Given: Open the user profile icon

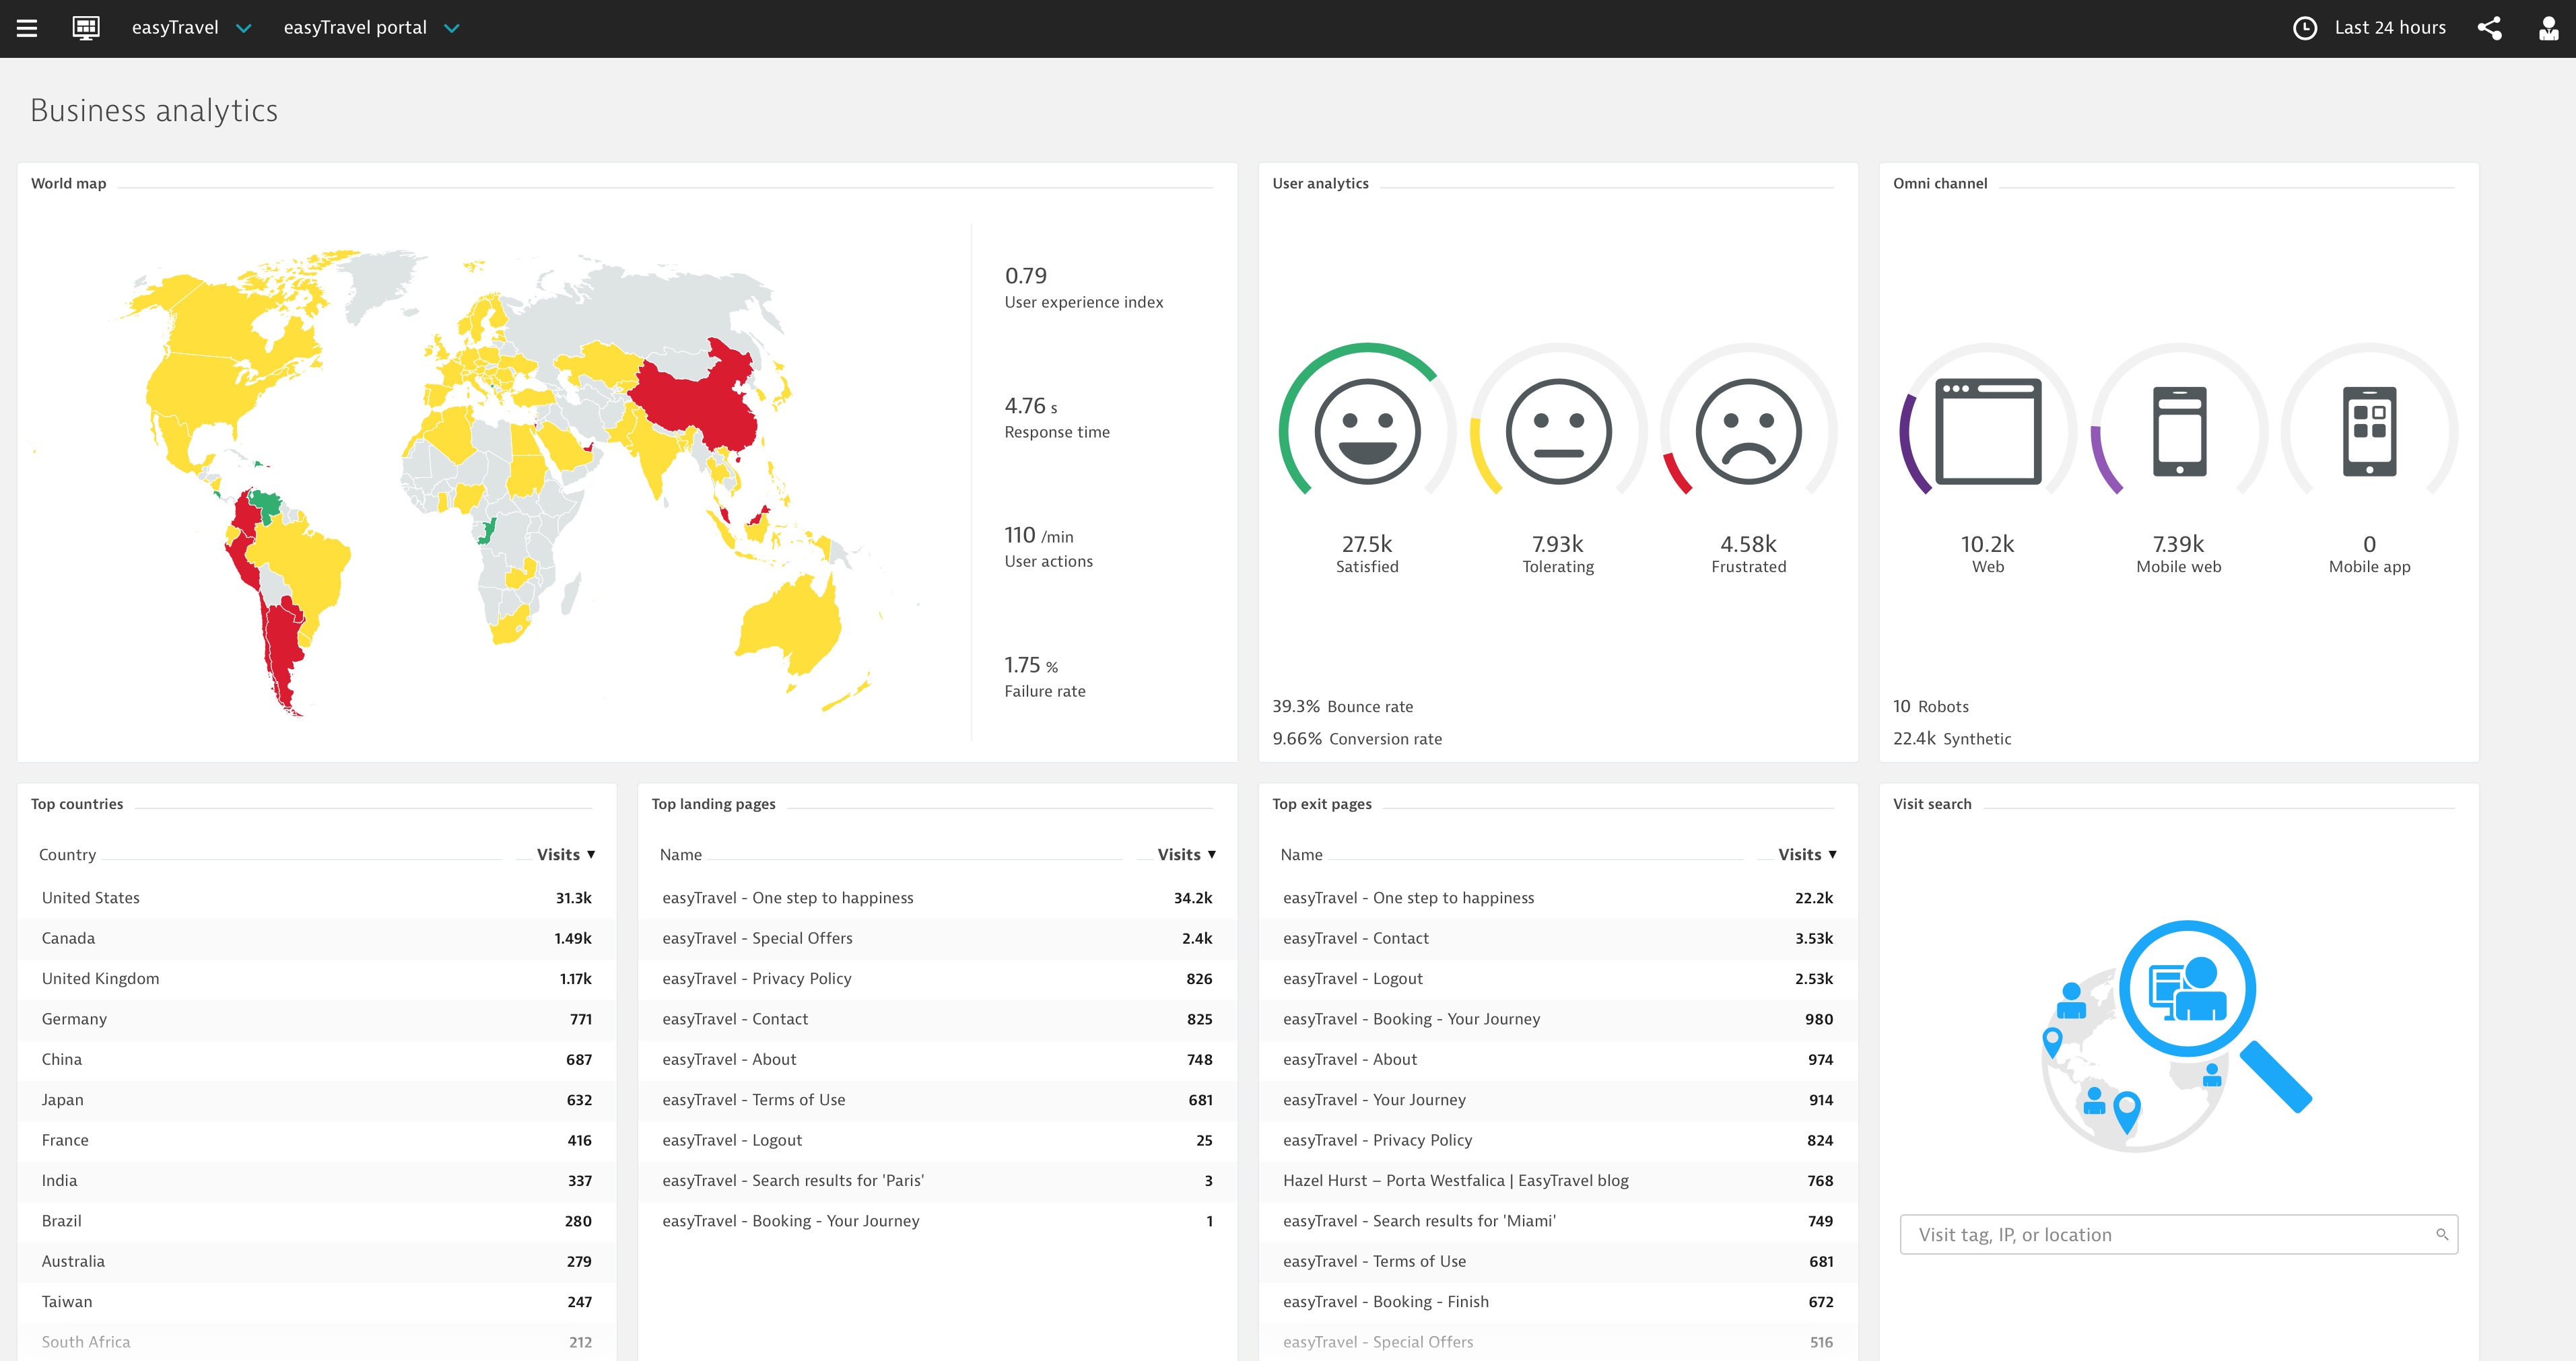Looking at the screenshot, I should click(2549, 28).
